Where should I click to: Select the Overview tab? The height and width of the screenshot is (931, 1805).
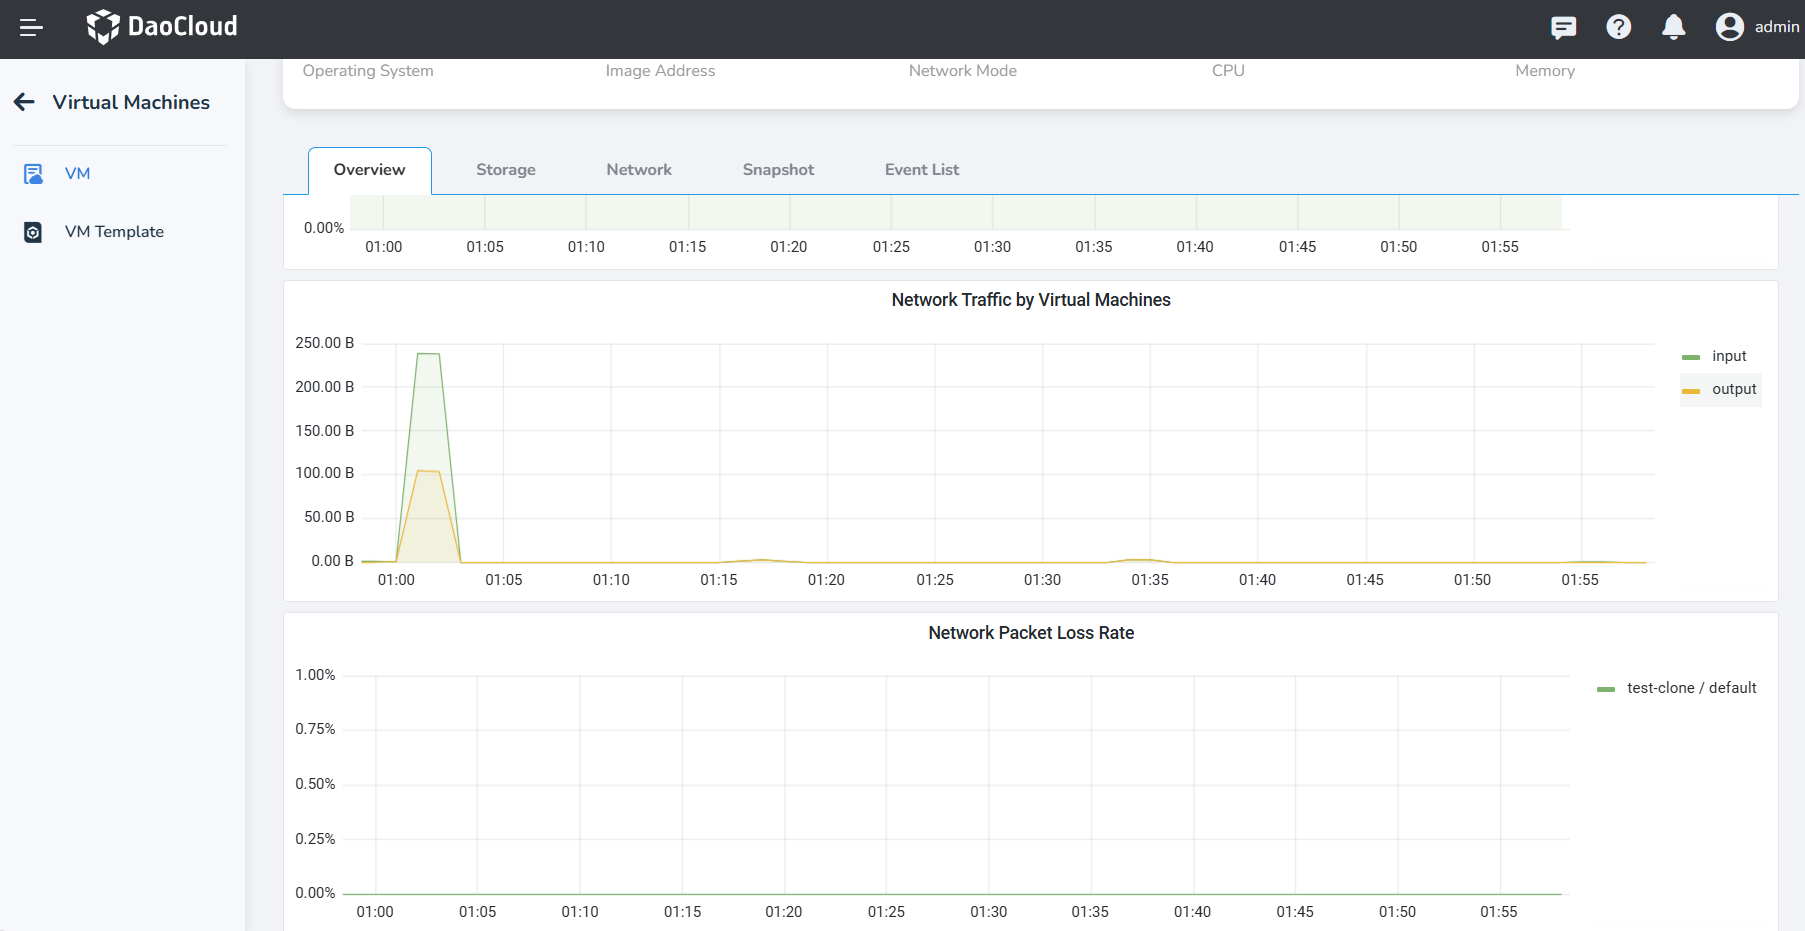click(x=369, y=170)
